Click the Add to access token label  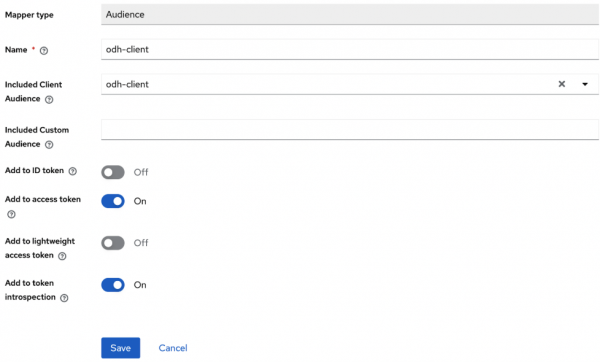point(42,199)
